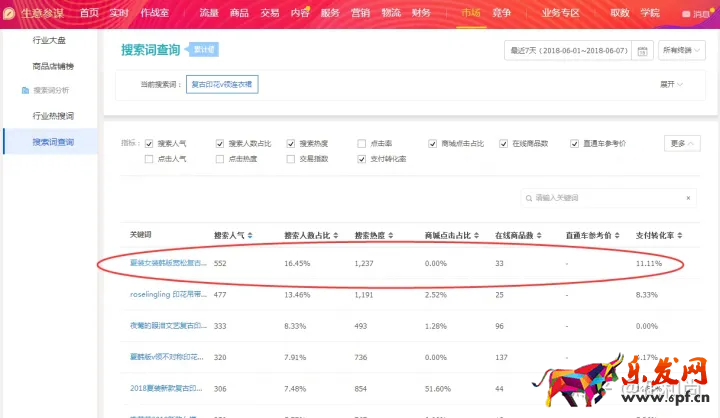Clear keyword search with the x icon
Screen dimensions: 720x418
688,198
